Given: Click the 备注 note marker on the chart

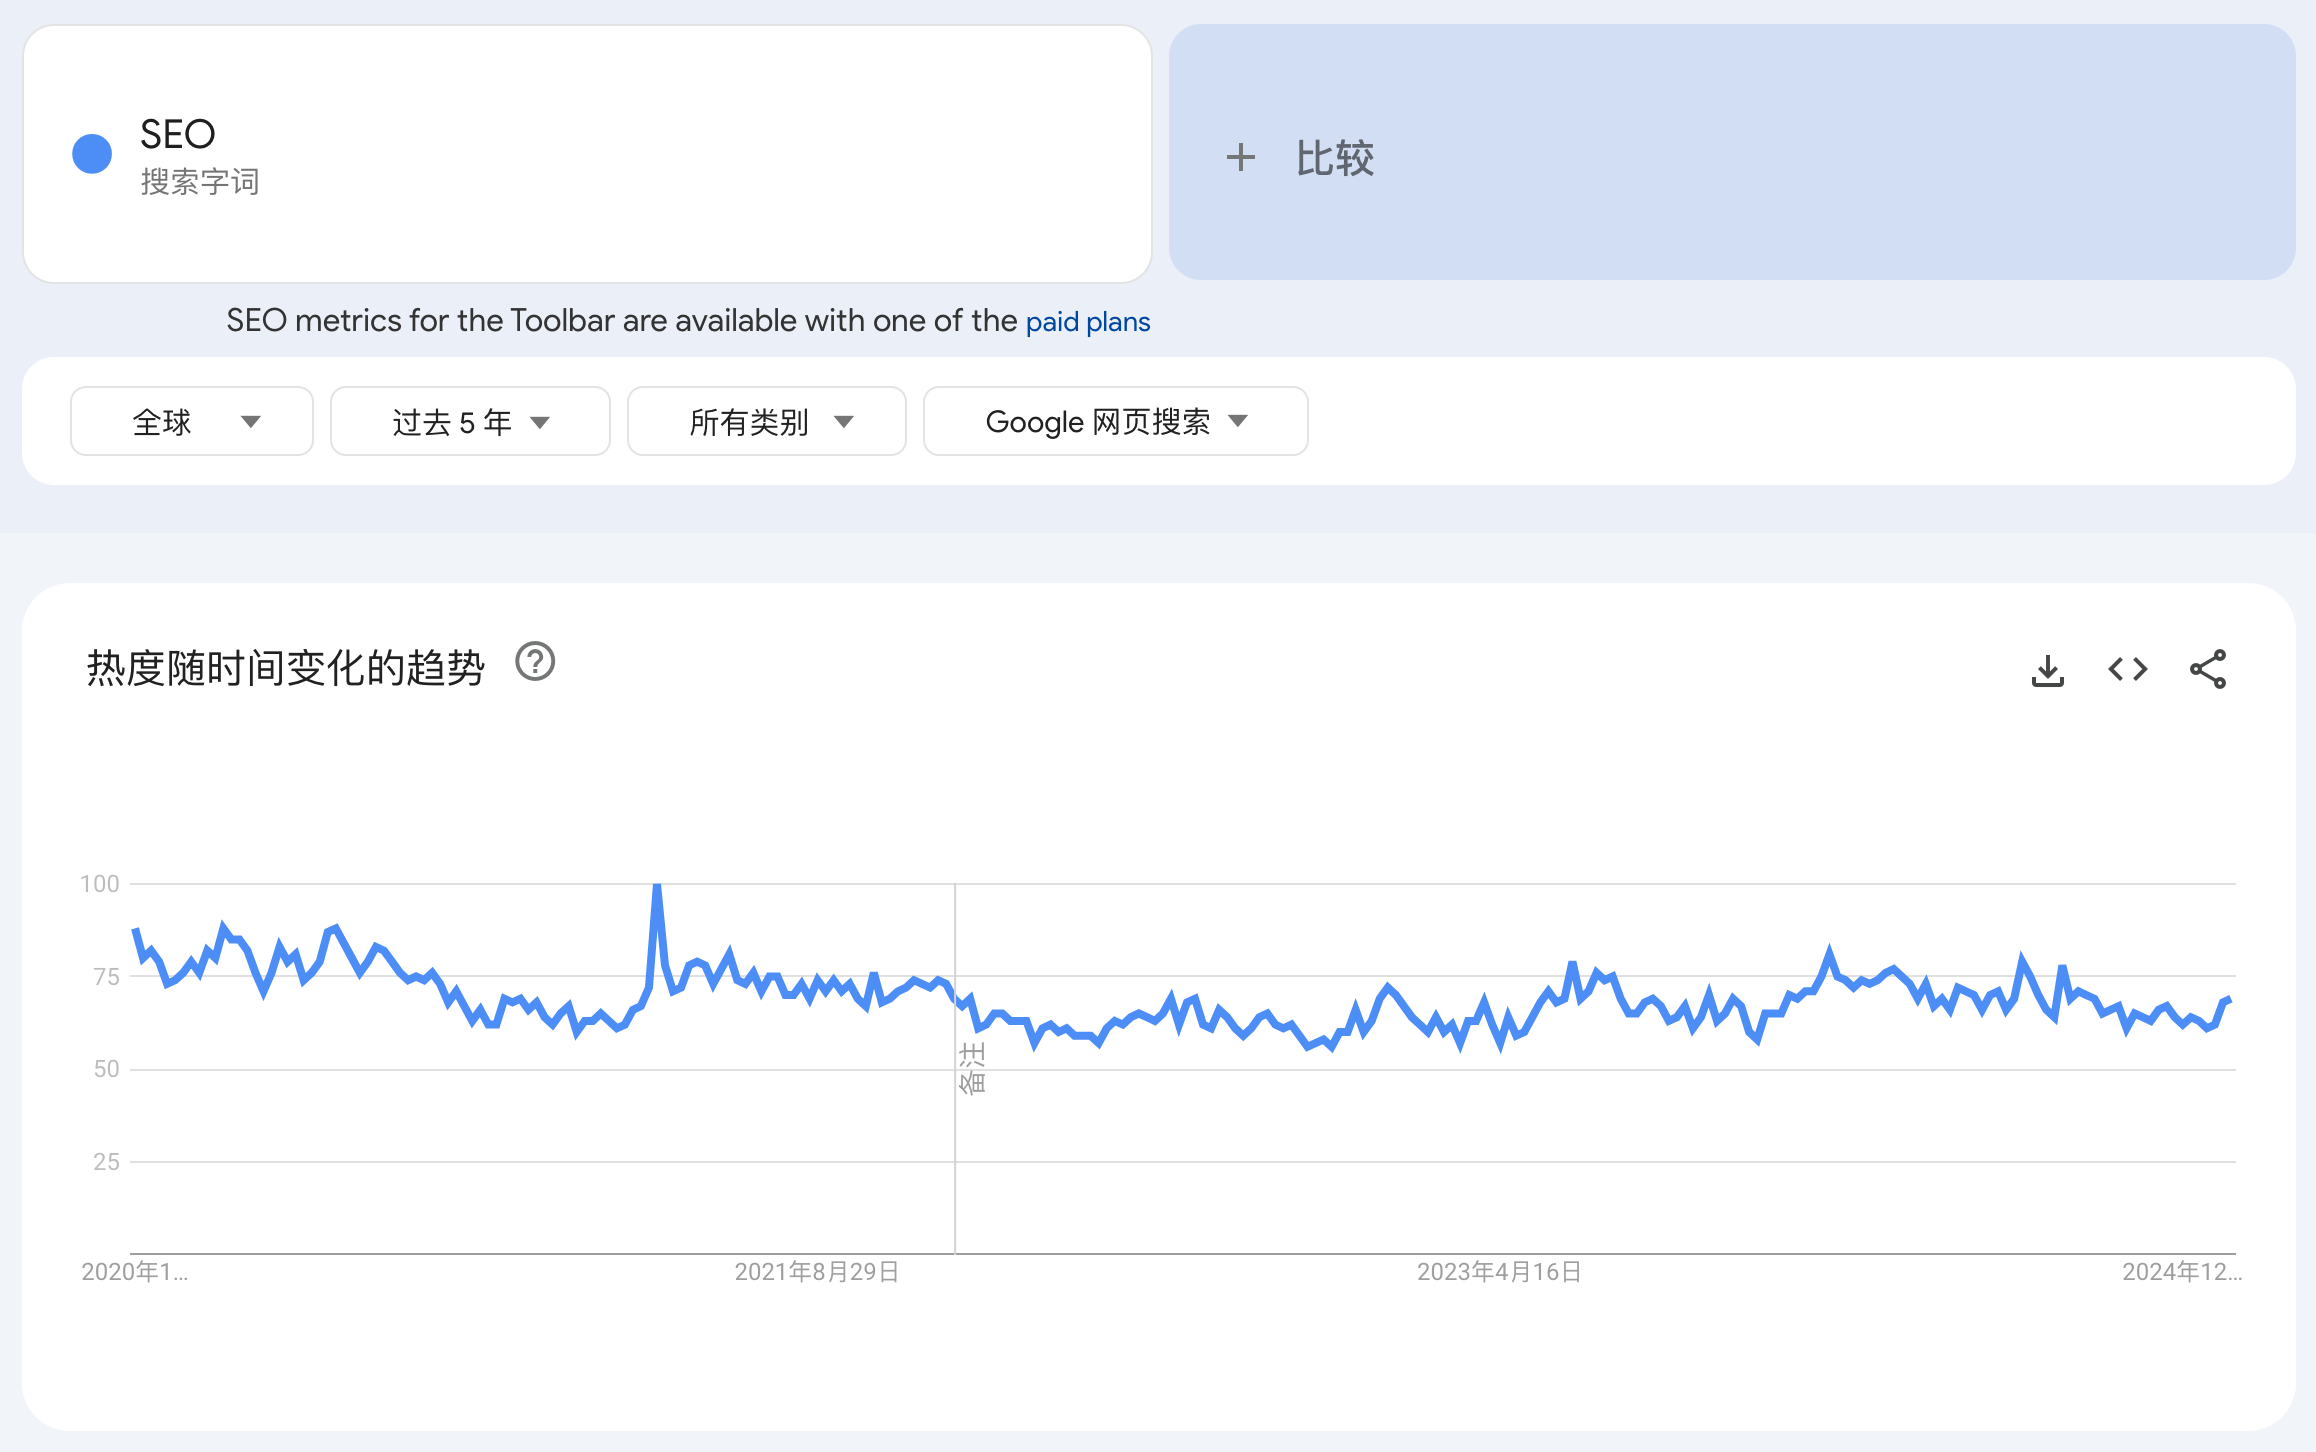Looking at the screenshot, I should coord(972,1068).
